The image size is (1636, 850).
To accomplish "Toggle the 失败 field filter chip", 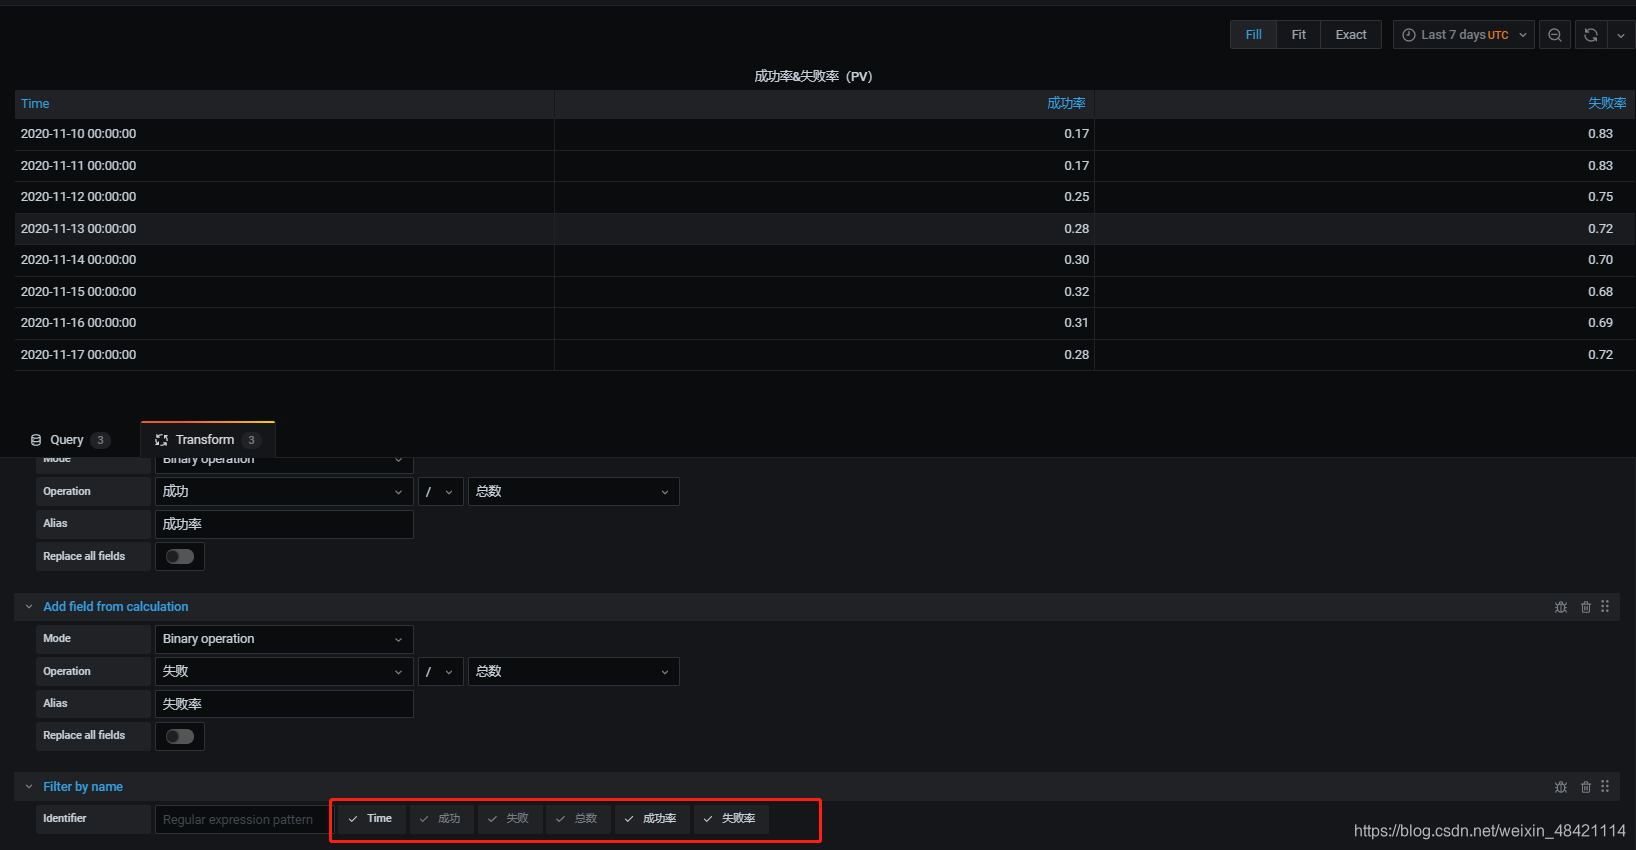I will [x=510, y=819].
